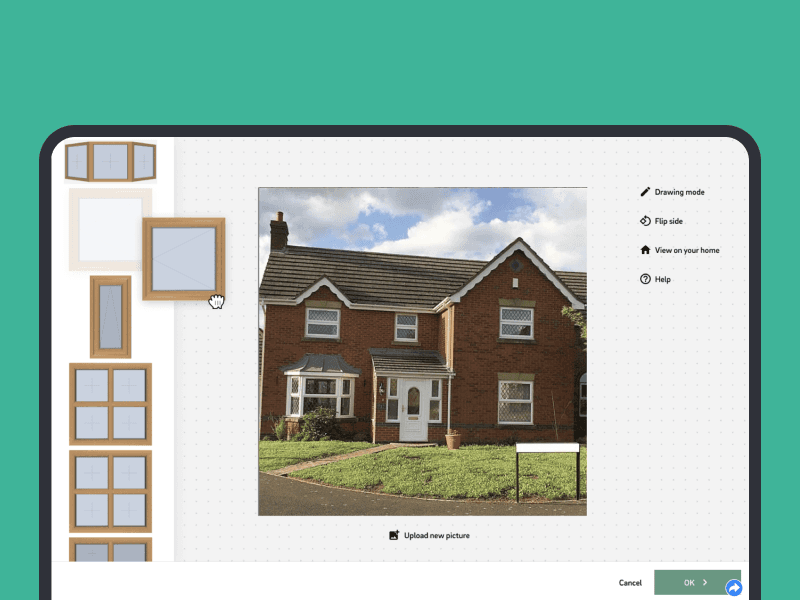
Task: Click the blue share arrow icon
Action: click(x=734, y=586)
